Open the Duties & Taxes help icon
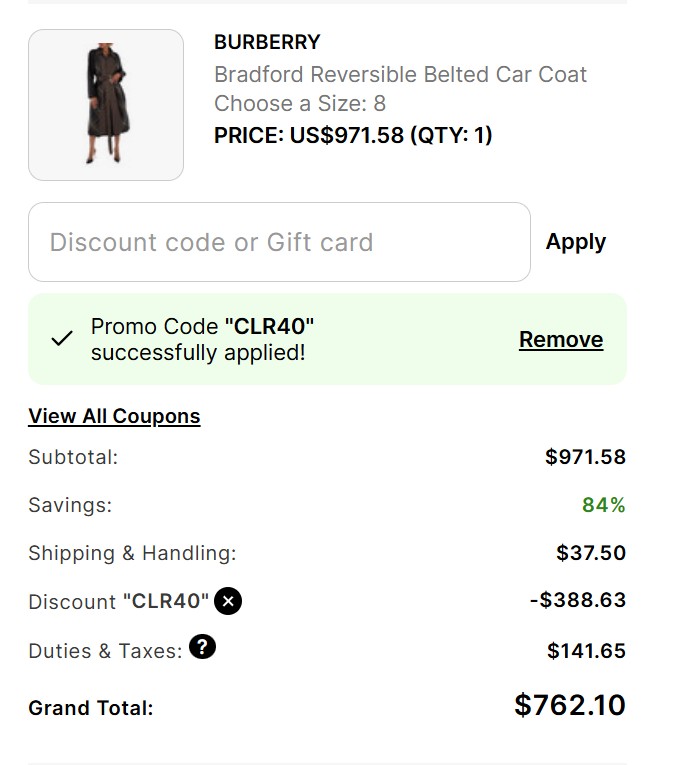The height and width of the screenshot is (765, 697). pos(202,648)
